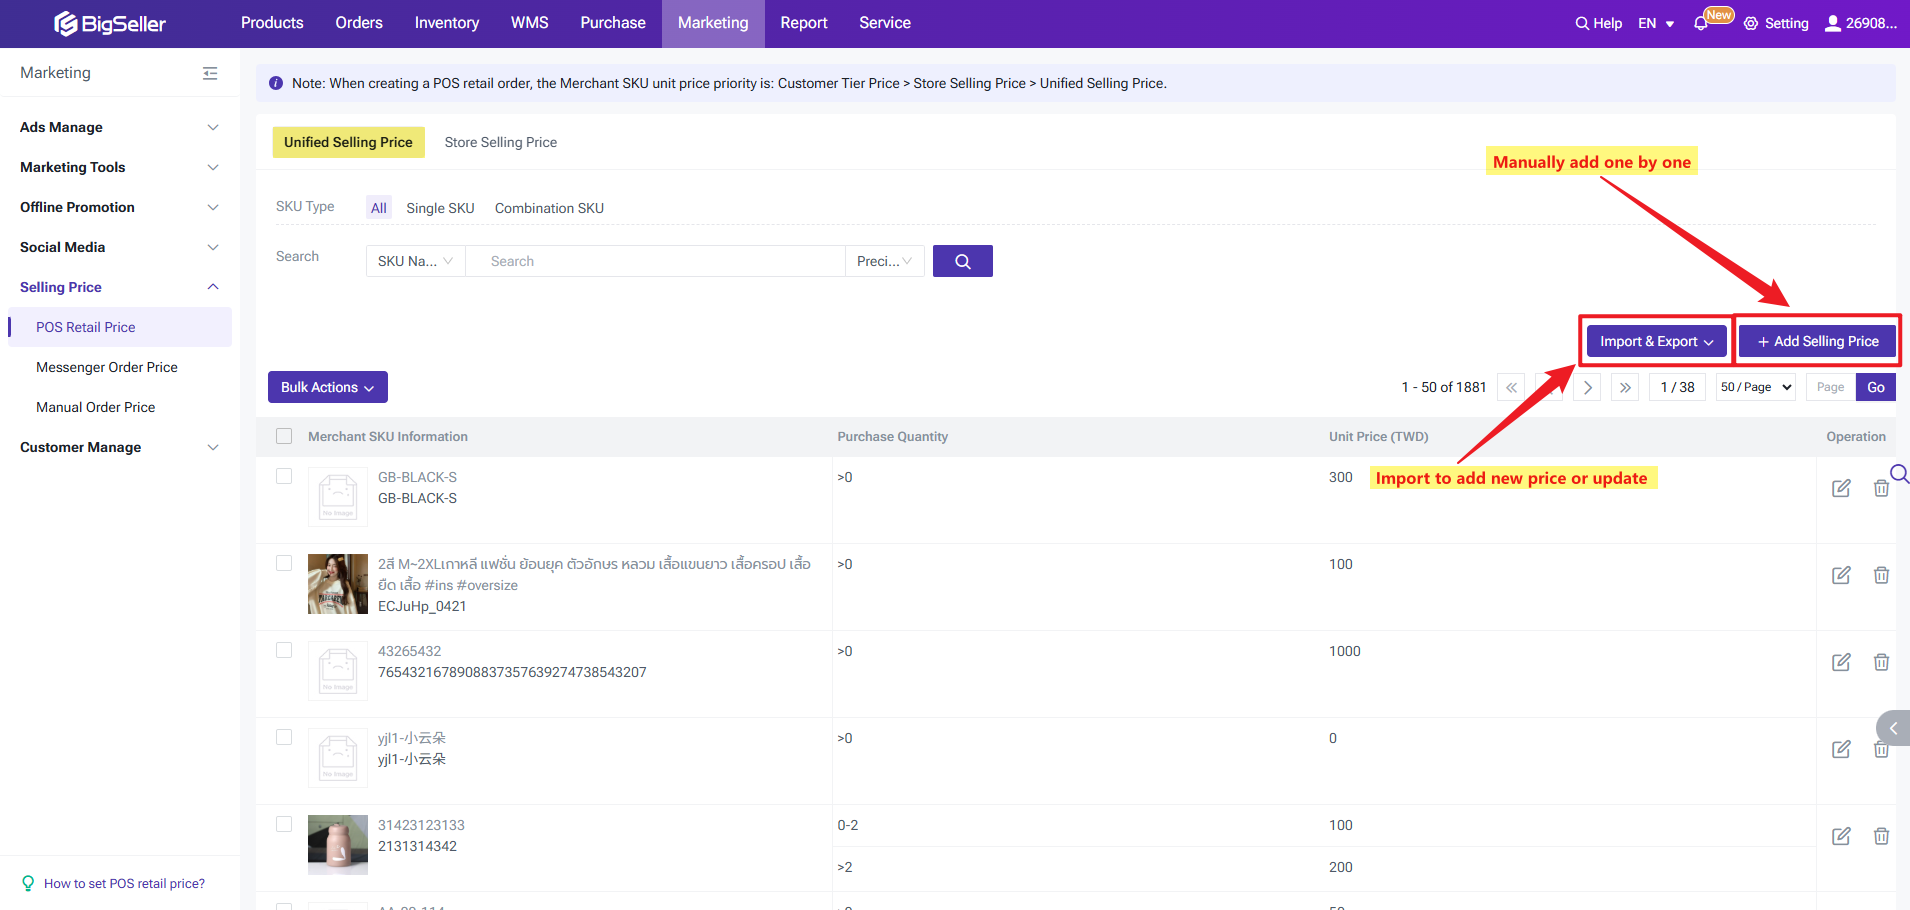This screenshot has width=1910, height=910.
Task: Open the notifications bell icon
Action: [1700, 23]
